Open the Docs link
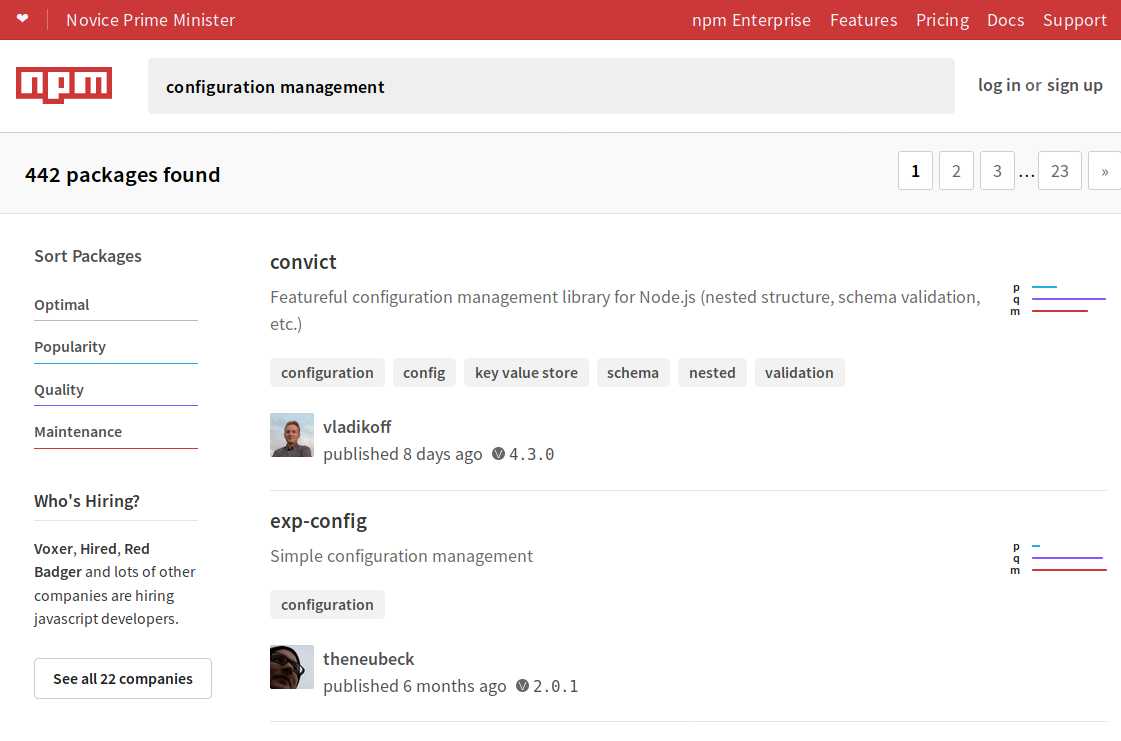The image size is (1121, 741). tap(1005, 20)
